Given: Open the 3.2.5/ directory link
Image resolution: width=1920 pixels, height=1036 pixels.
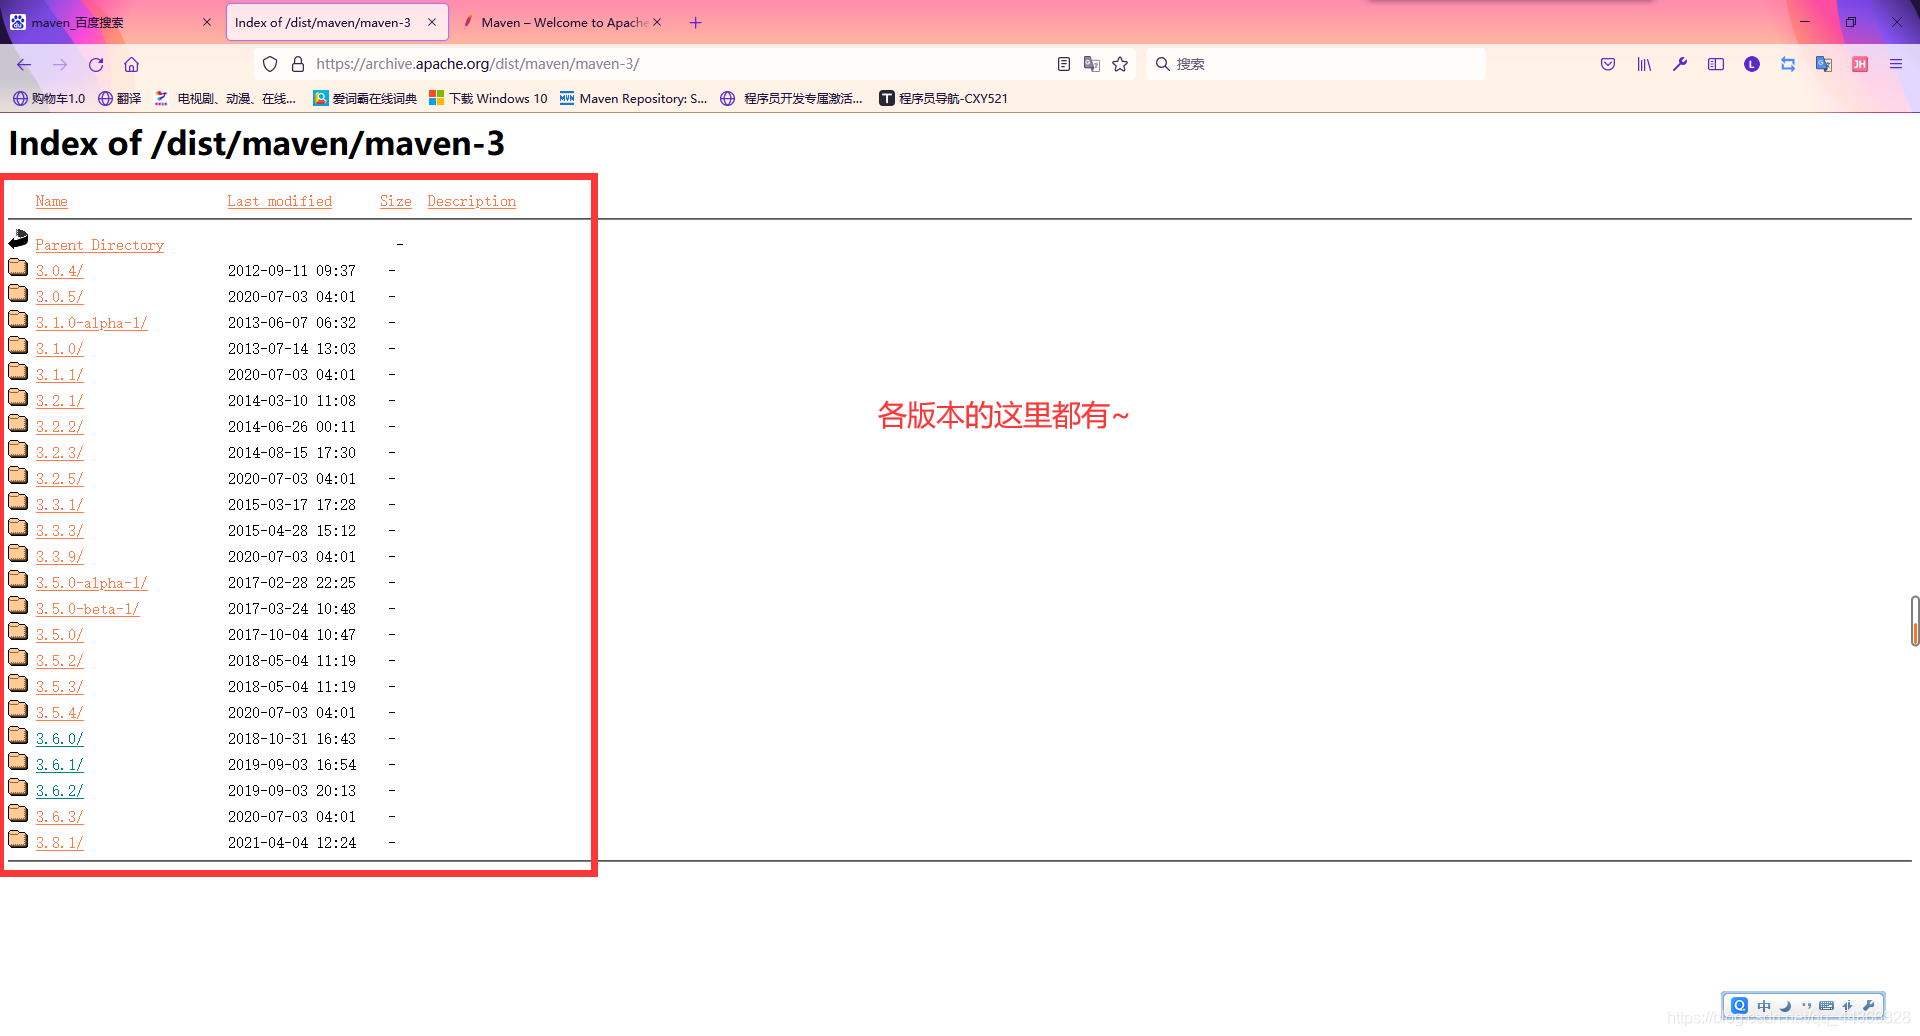Looking at the screenshot, I should coord(60,479).
